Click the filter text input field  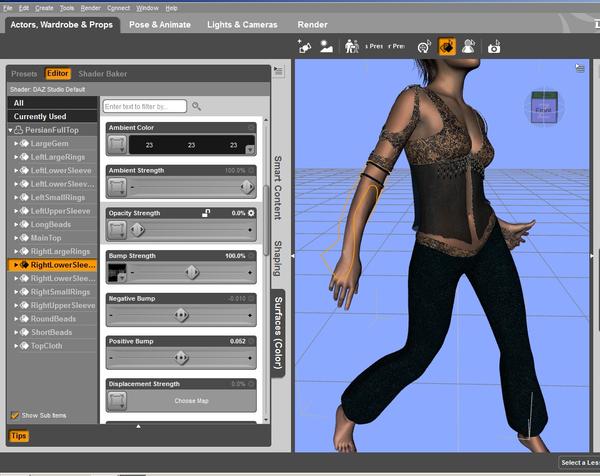tap(145, 106)
